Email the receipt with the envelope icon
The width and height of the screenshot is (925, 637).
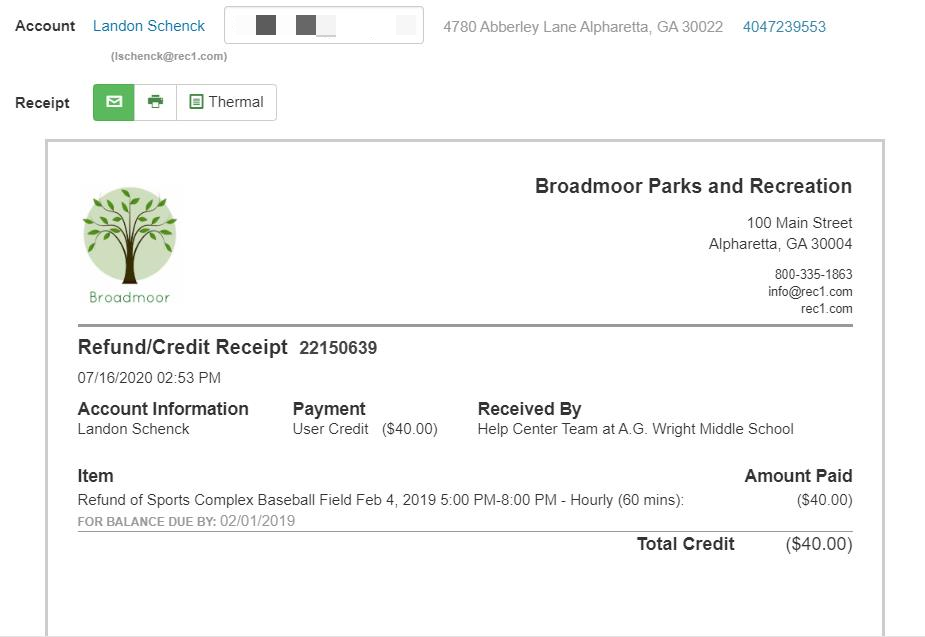114,103
